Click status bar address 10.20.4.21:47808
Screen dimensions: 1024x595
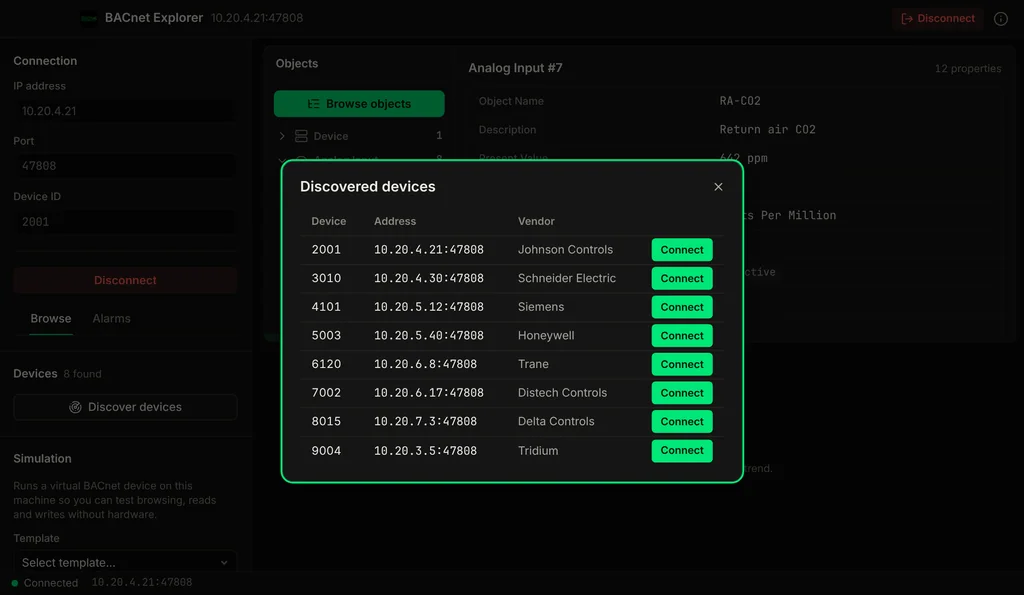click(x=142, y=582)
